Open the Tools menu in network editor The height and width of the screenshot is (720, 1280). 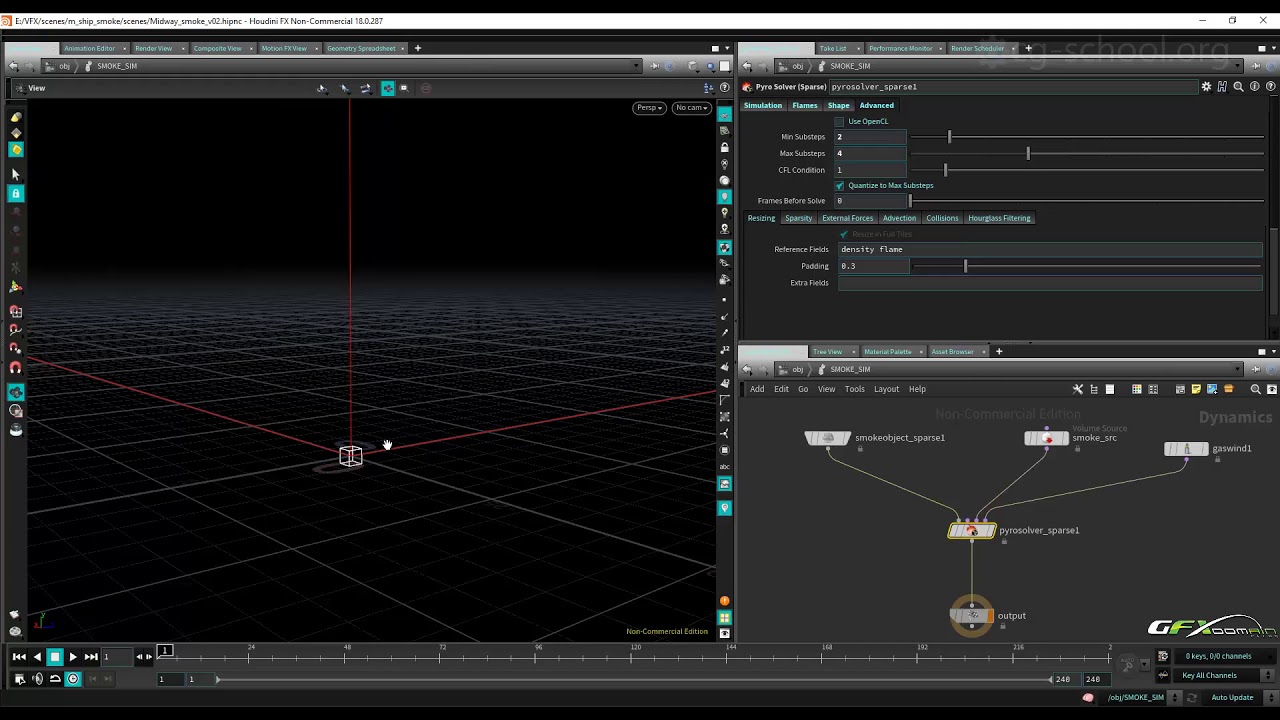click(854, 389)
